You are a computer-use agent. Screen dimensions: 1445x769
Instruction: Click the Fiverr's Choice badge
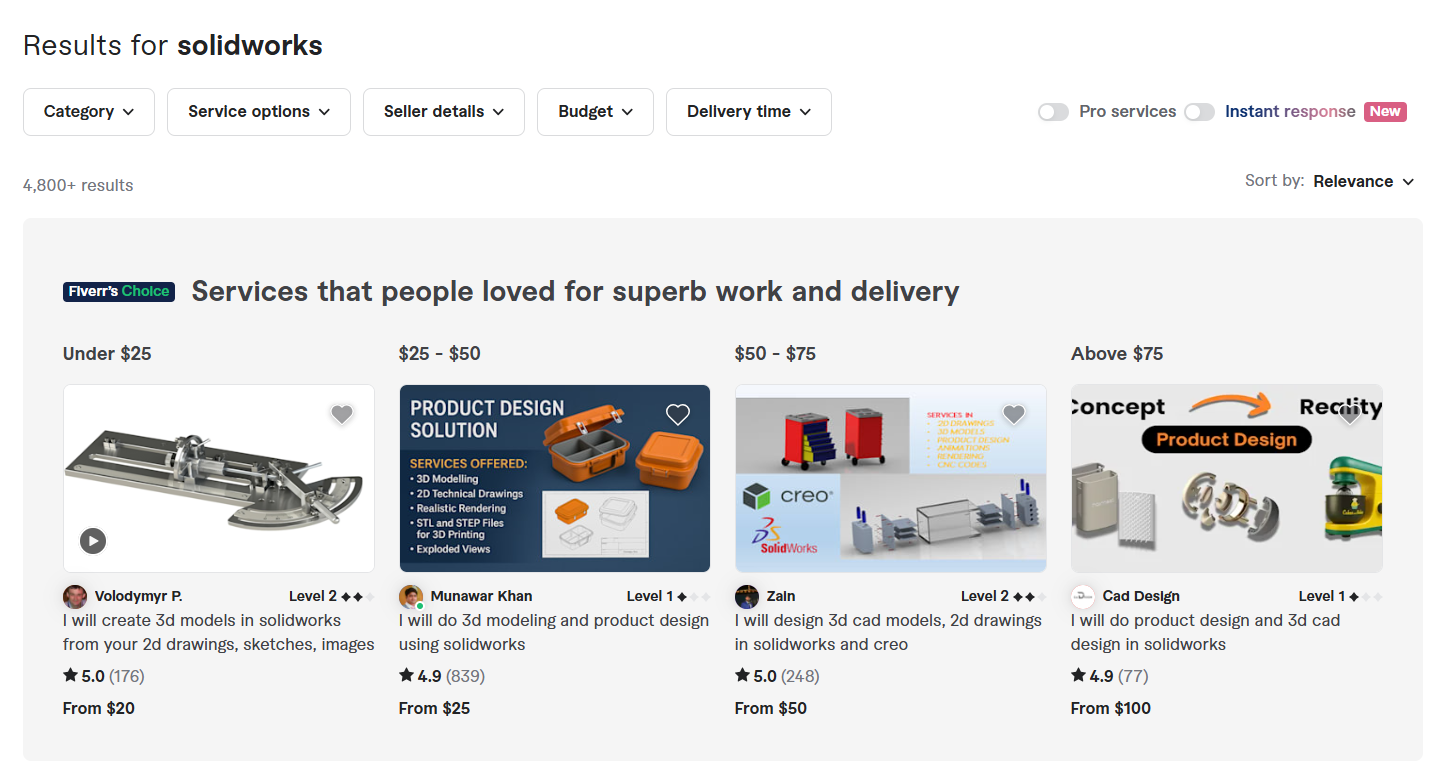(x=119, y=292)
